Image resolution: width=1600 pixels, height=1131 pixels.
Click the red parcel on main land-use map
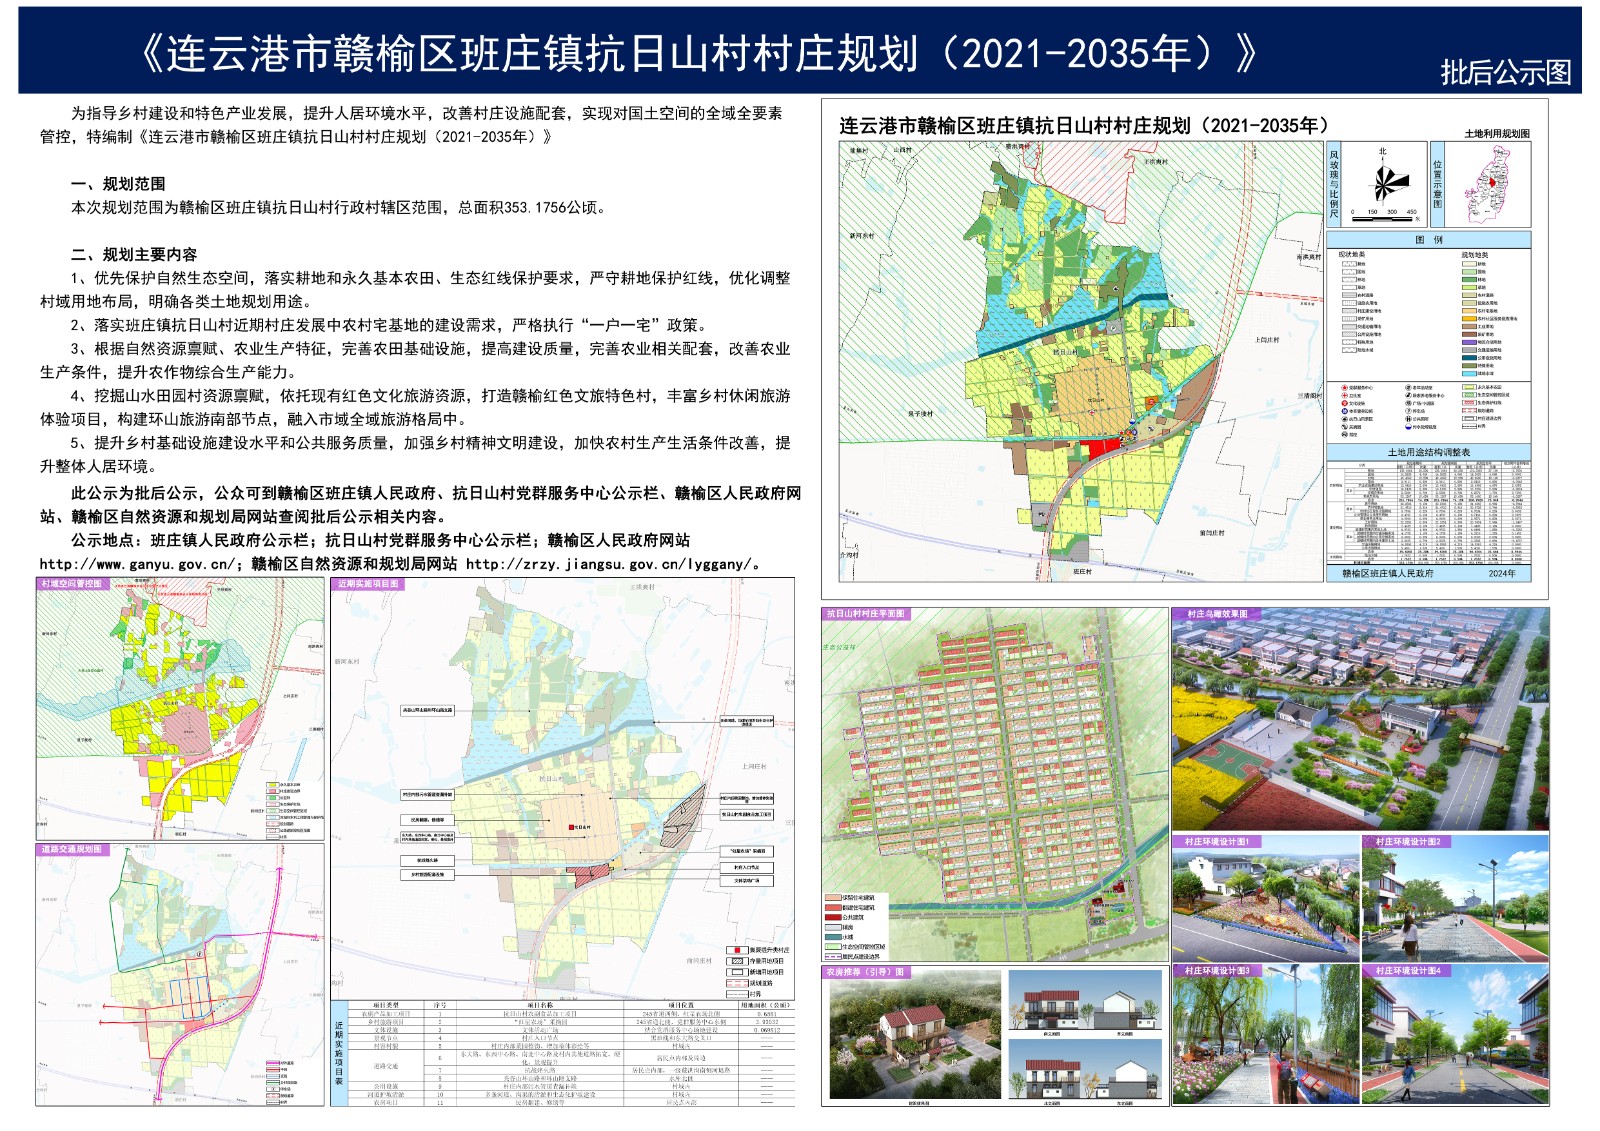(1100, 448)
